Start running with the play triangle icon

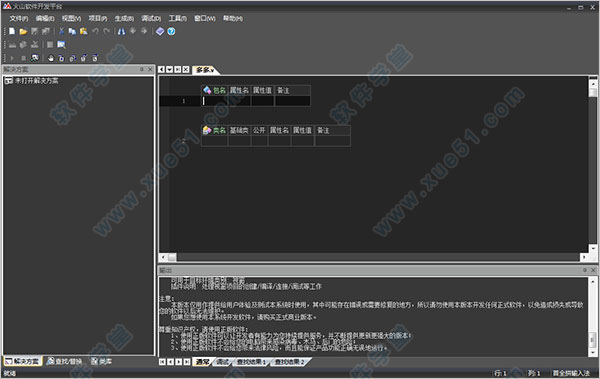[x=12, y=58]
